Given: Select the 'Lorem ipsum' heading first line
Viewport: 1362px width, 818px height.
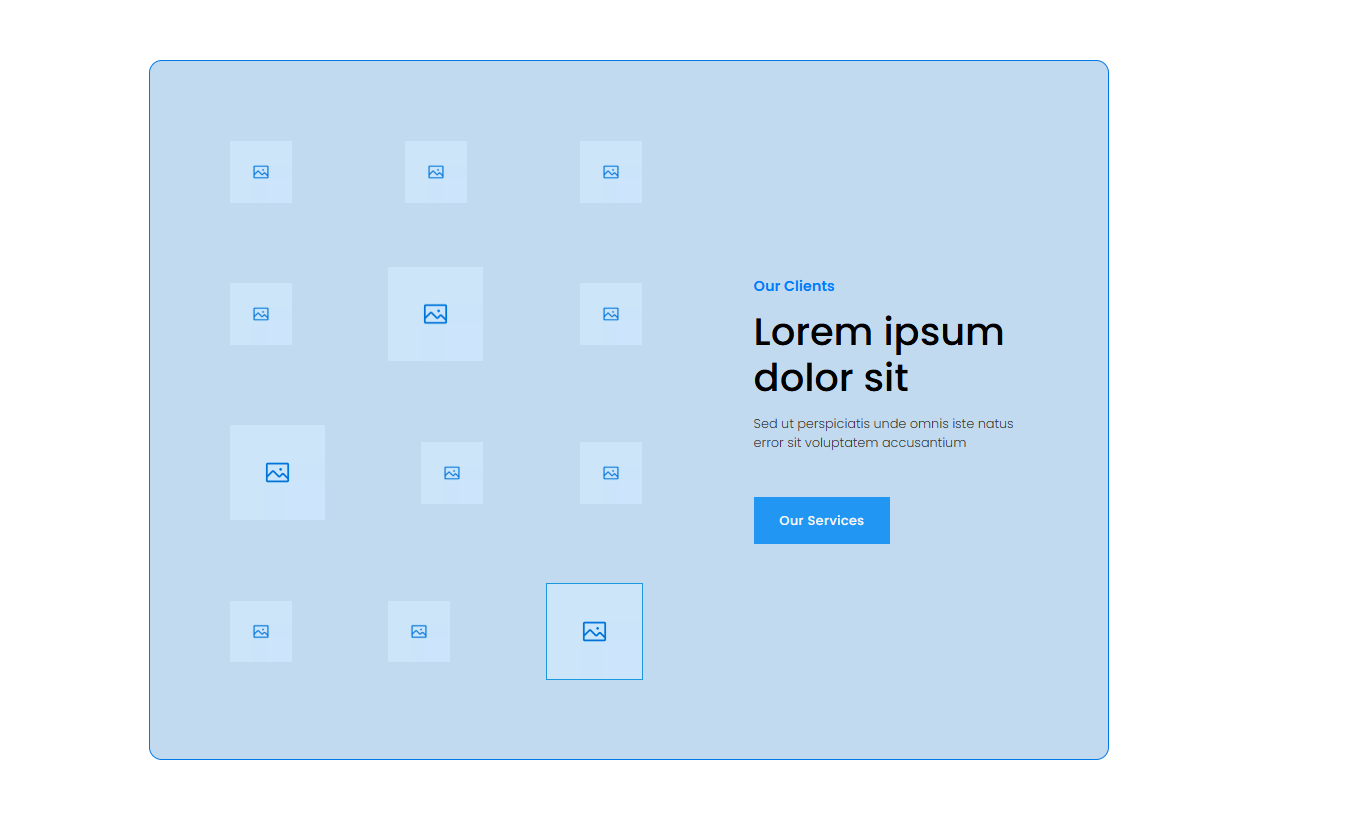Looking at the screenshot, I should (878, 332).
